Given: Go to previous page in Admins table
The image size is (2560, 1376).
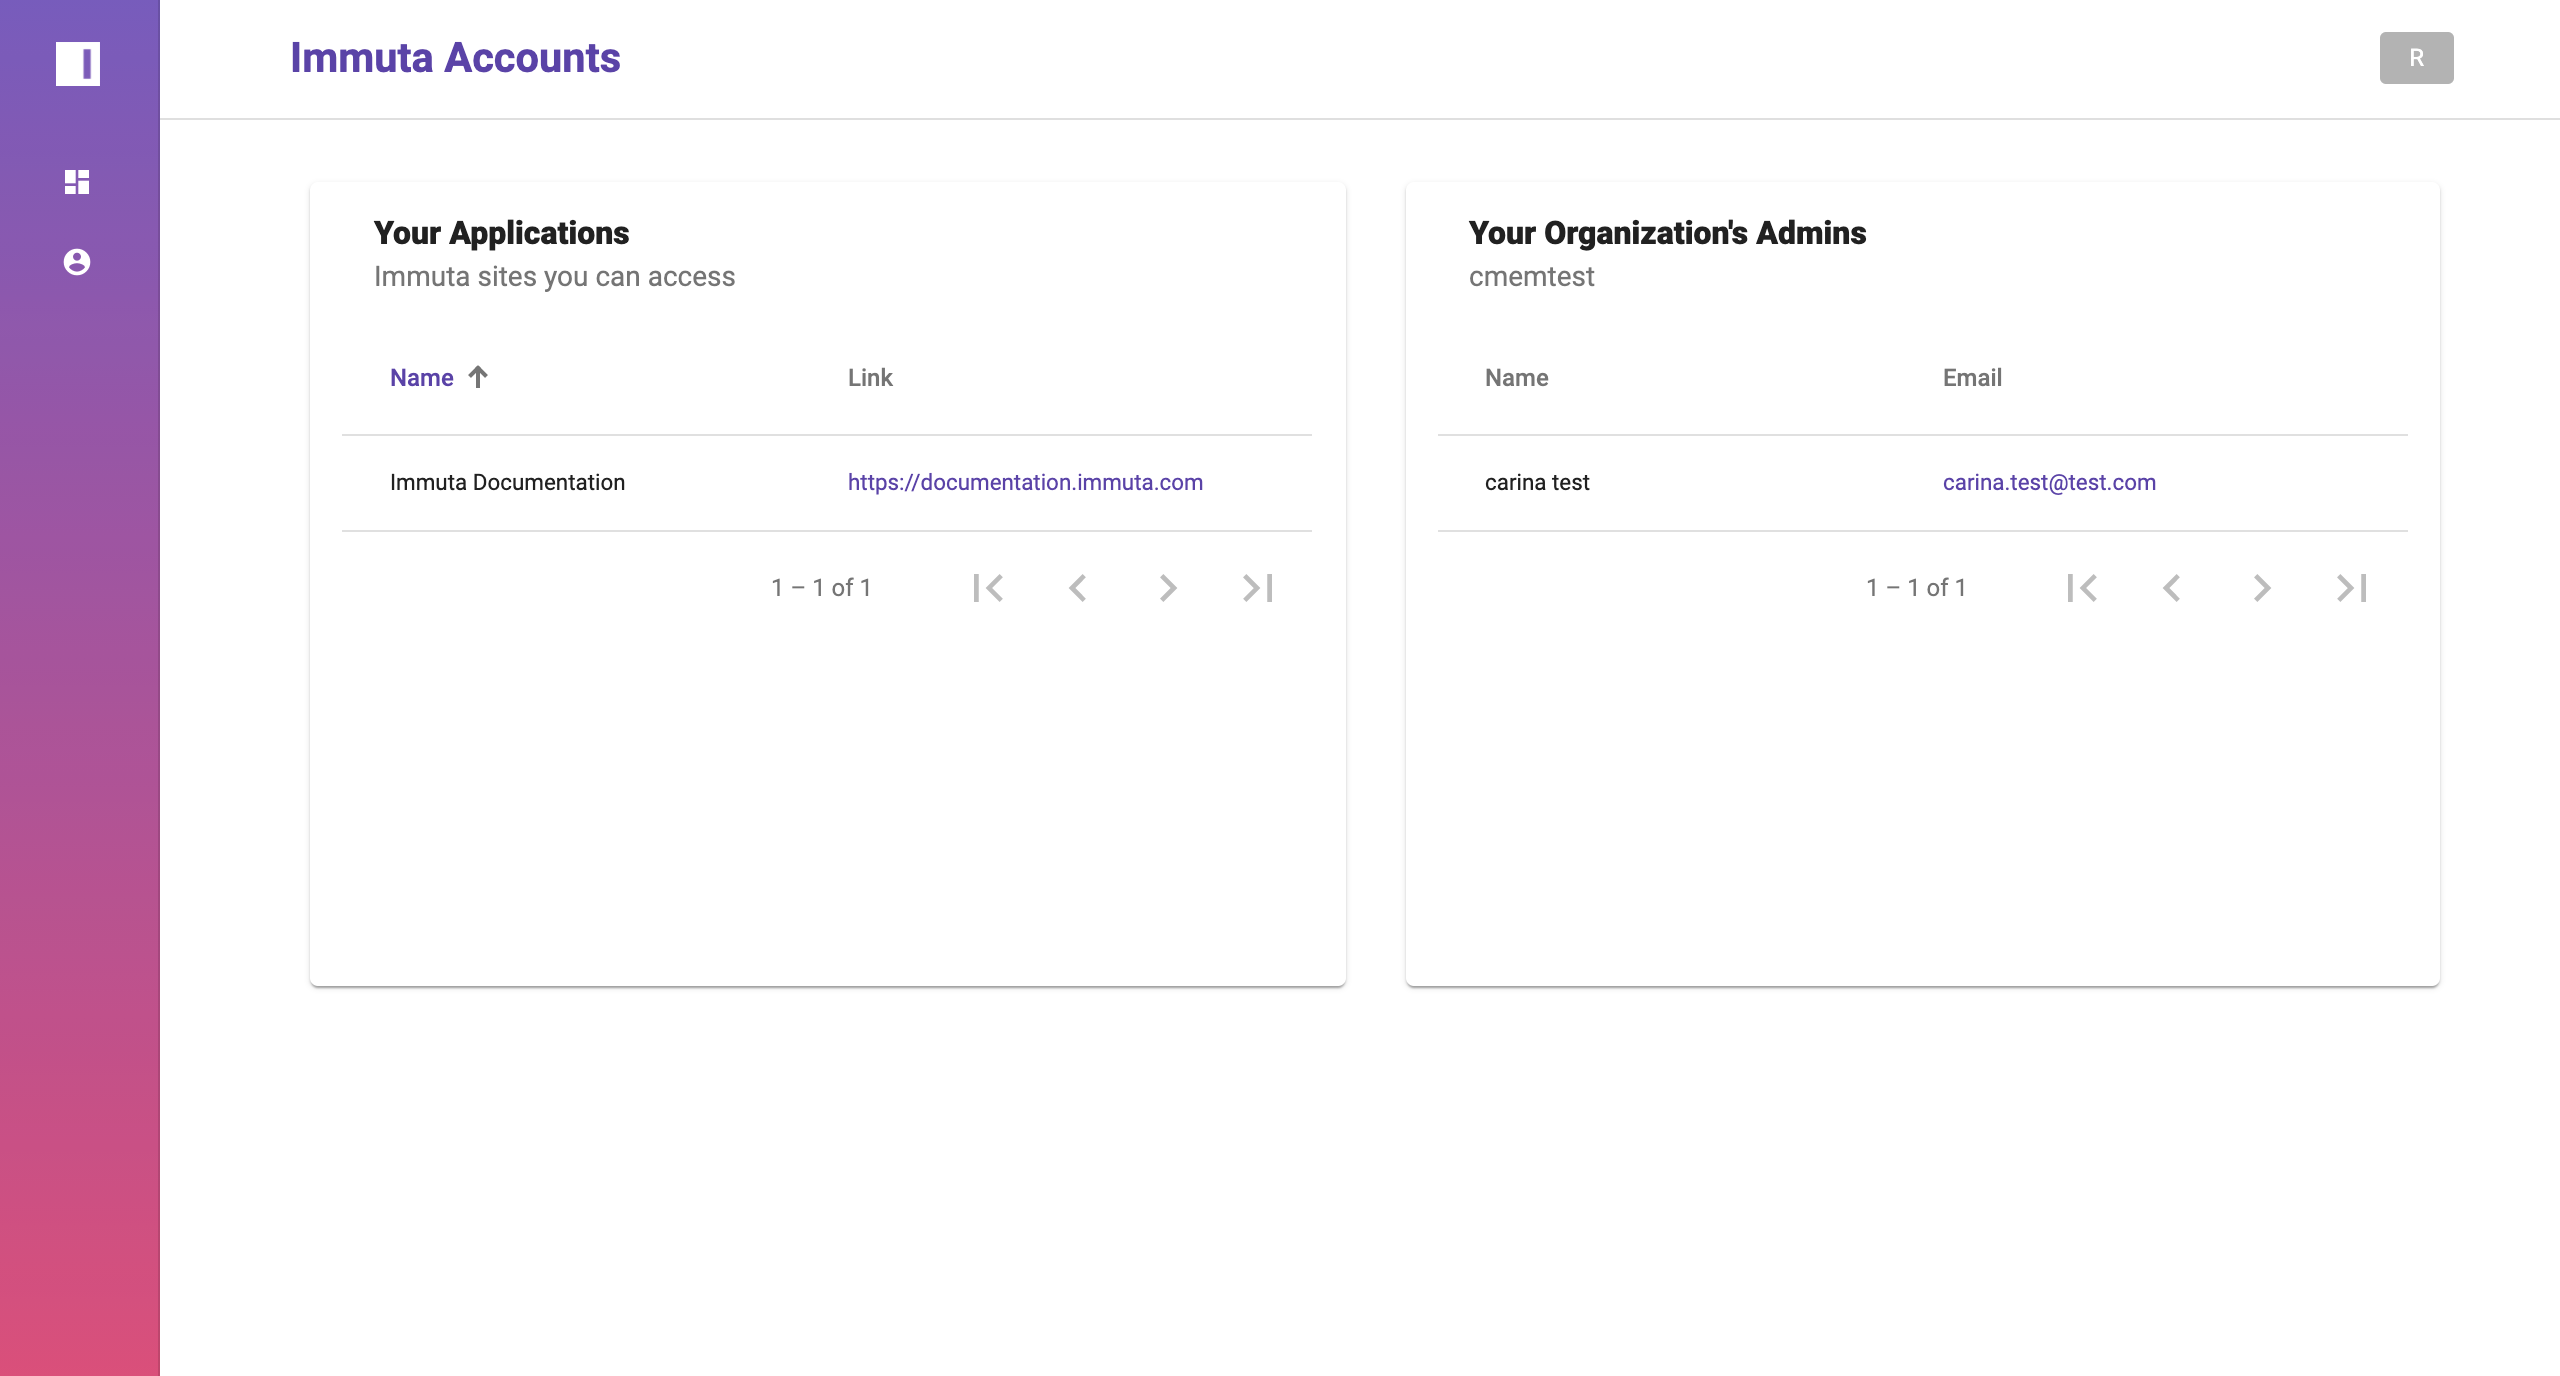Looking at the screenshot, I should (x=2172, y=588).
